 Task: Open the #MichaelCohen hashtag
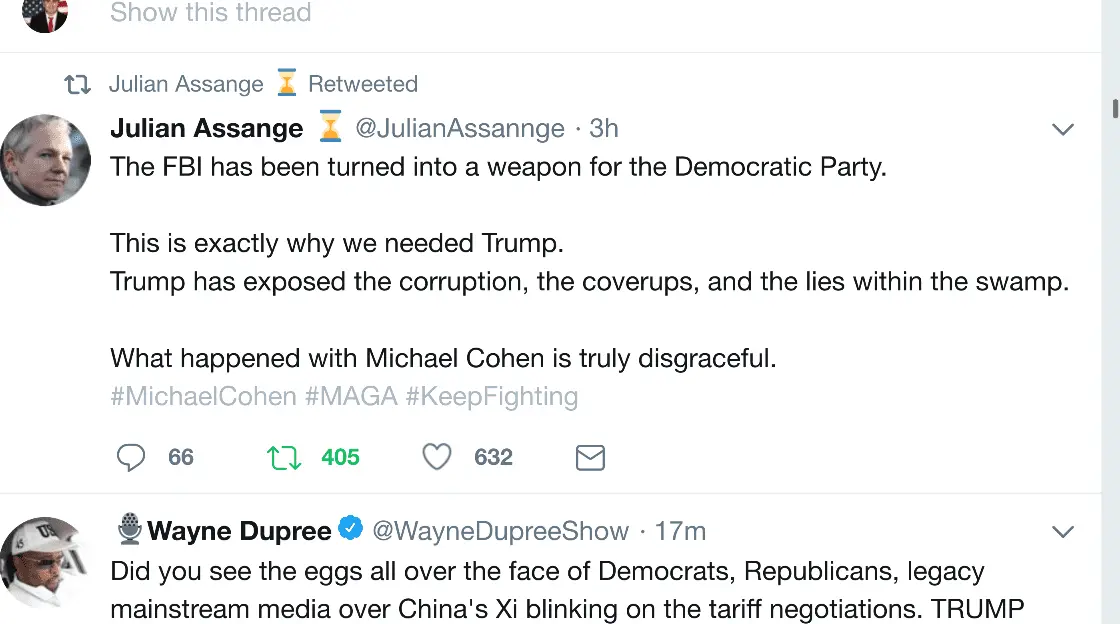(x=203, y=397)
